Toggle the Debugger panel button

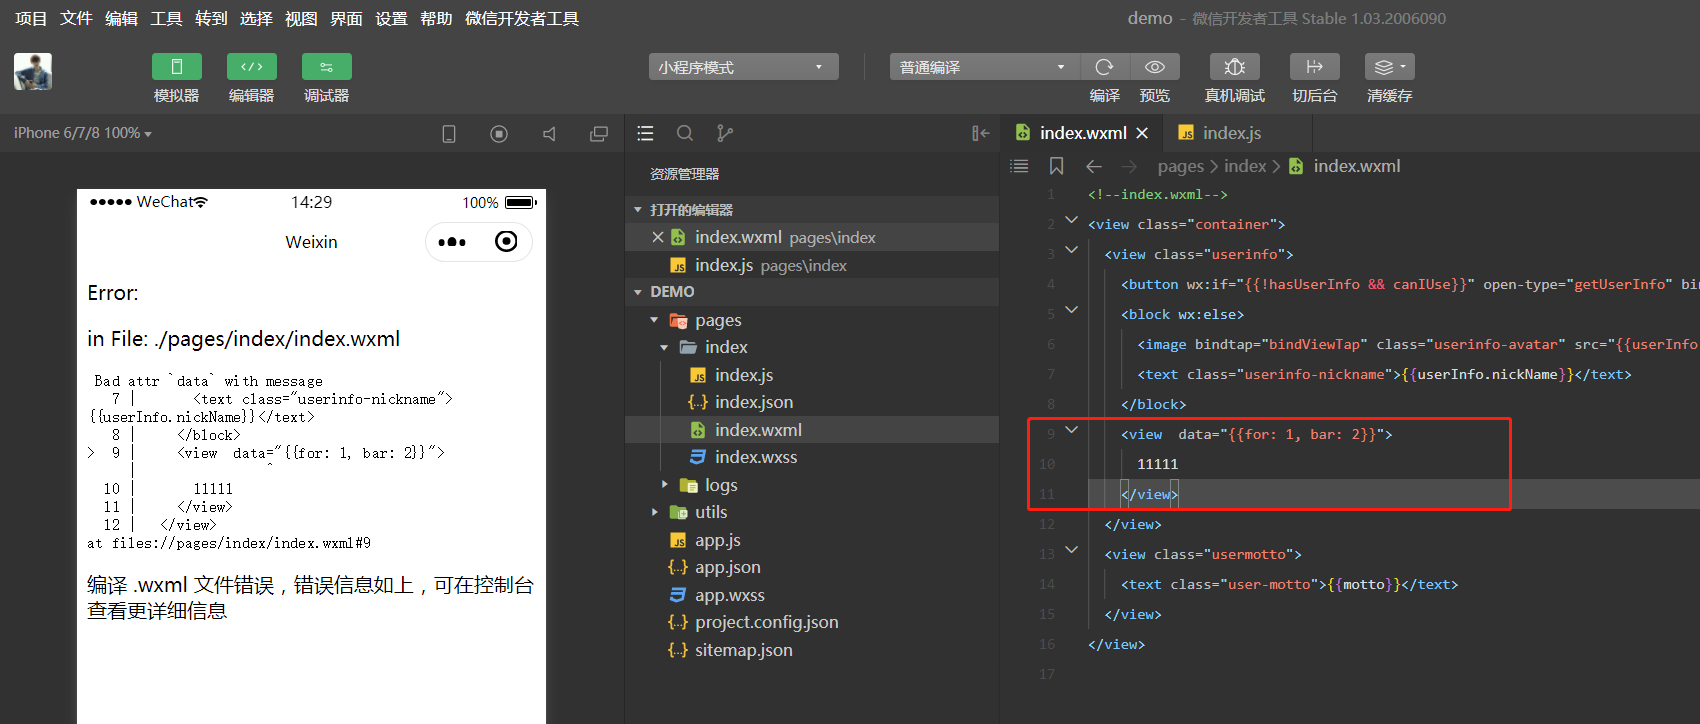326,67
